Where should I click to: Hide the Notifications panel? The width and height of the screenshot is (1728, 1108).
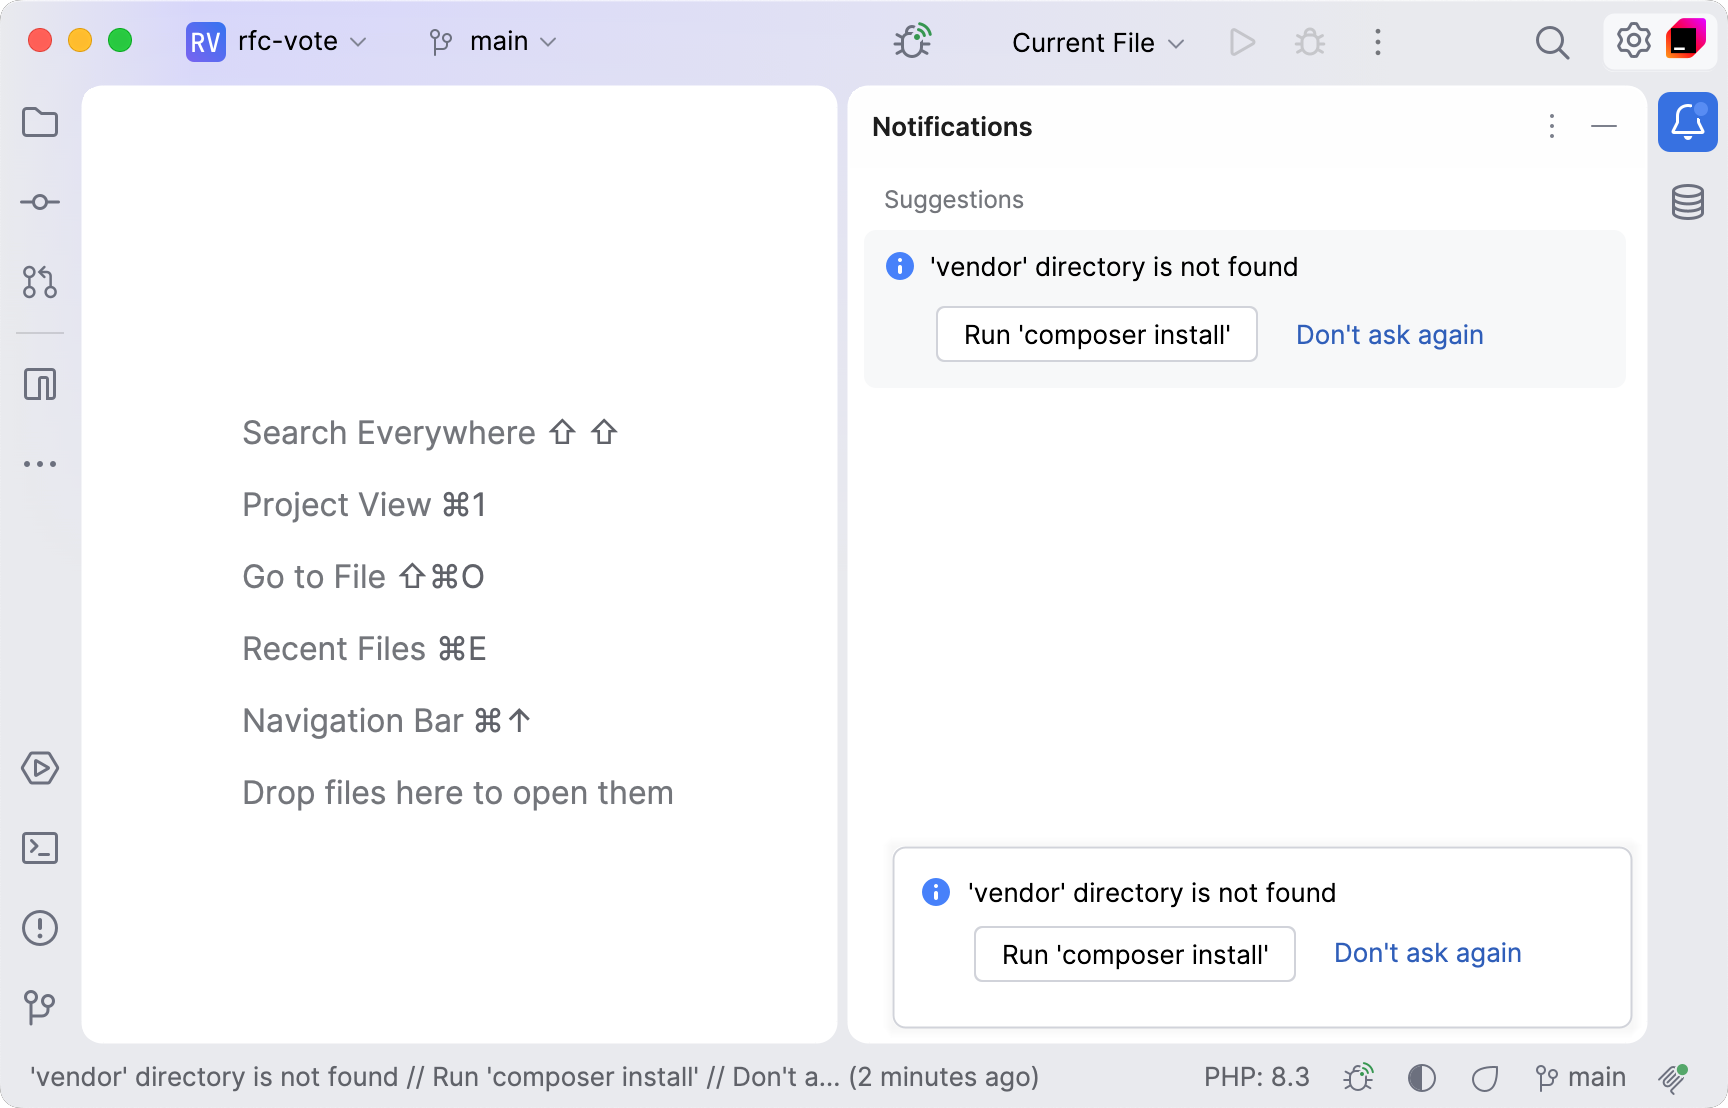(1604, 126)
